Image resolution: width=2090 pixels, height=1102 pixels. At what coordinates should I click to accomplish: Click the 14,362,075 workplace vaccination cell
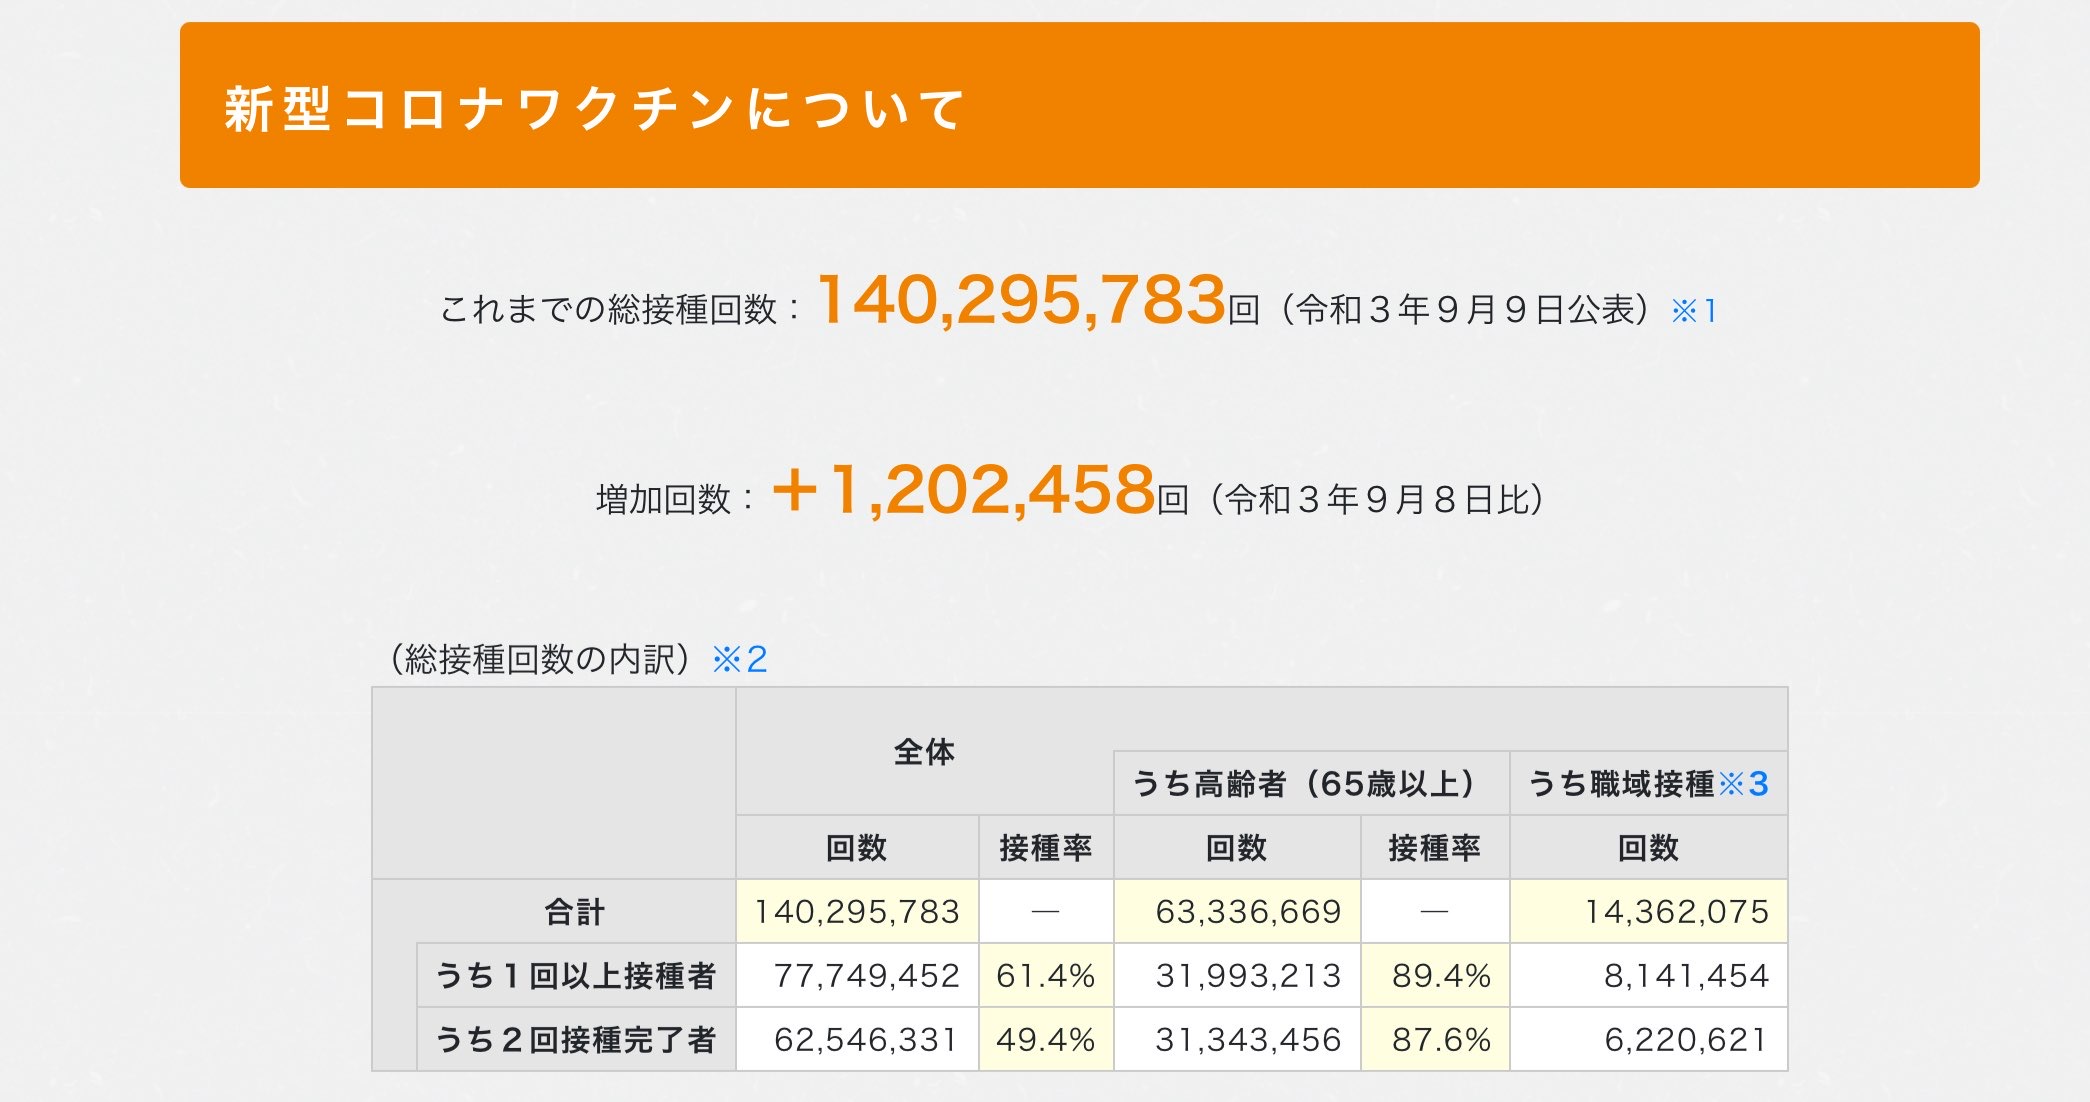point(1676,912)
